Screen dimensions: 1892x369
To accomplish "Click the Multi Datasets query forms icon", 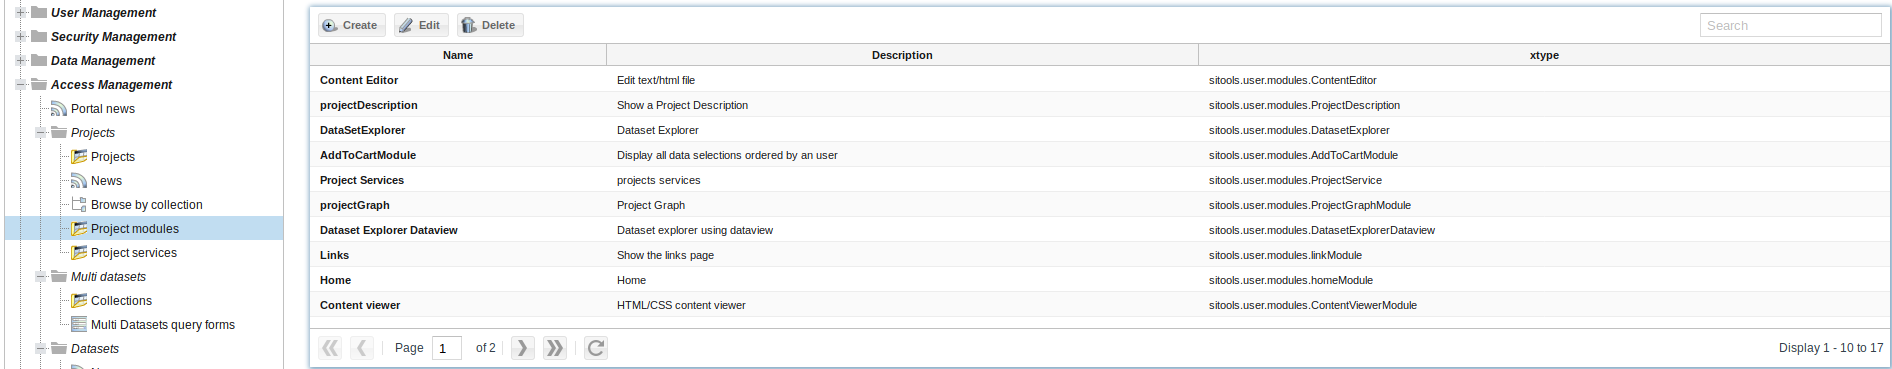I will (79, 324).
